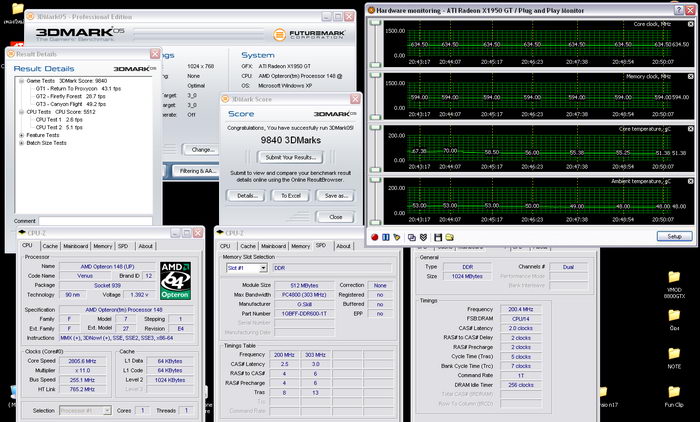The image size is (700, 422).
Task: Click the double-chevron icon in monitoring toolbar
Action: point(423,237)
